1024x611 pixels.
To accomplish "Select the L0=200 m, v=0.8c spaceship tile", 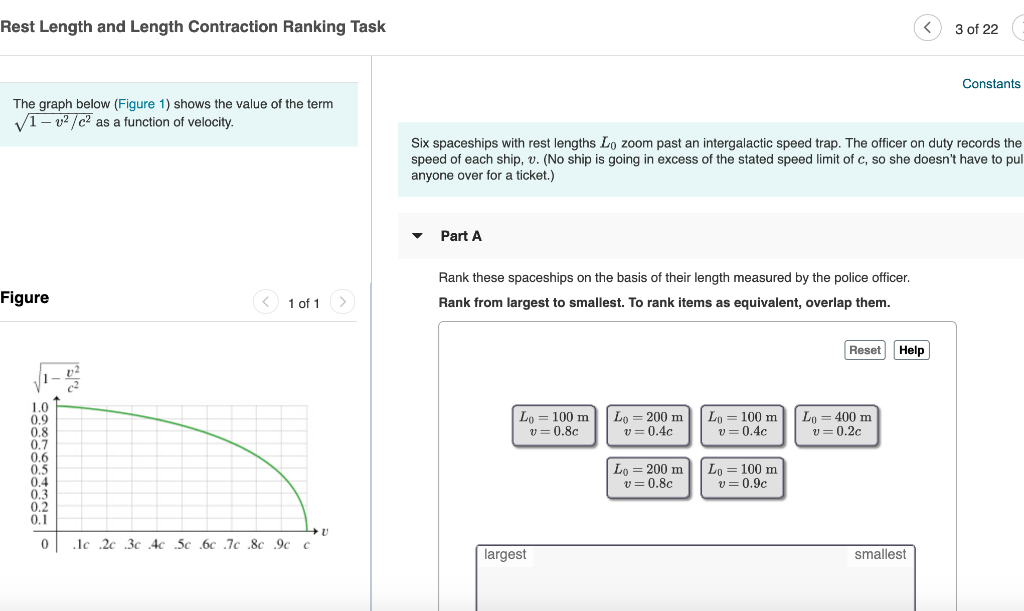I will [x=648, y=476].
